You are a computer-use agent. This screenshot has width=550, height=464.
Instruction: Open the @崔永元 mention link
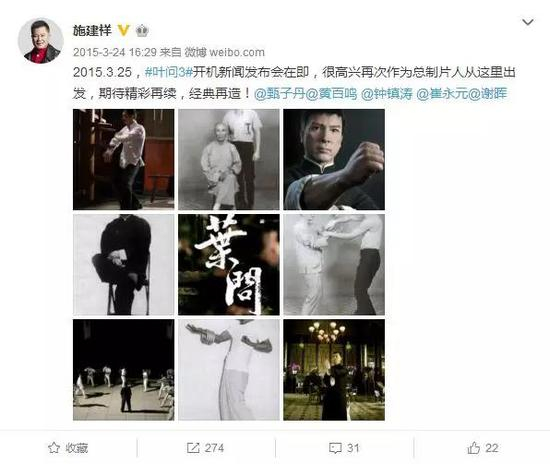pos(442,94)
